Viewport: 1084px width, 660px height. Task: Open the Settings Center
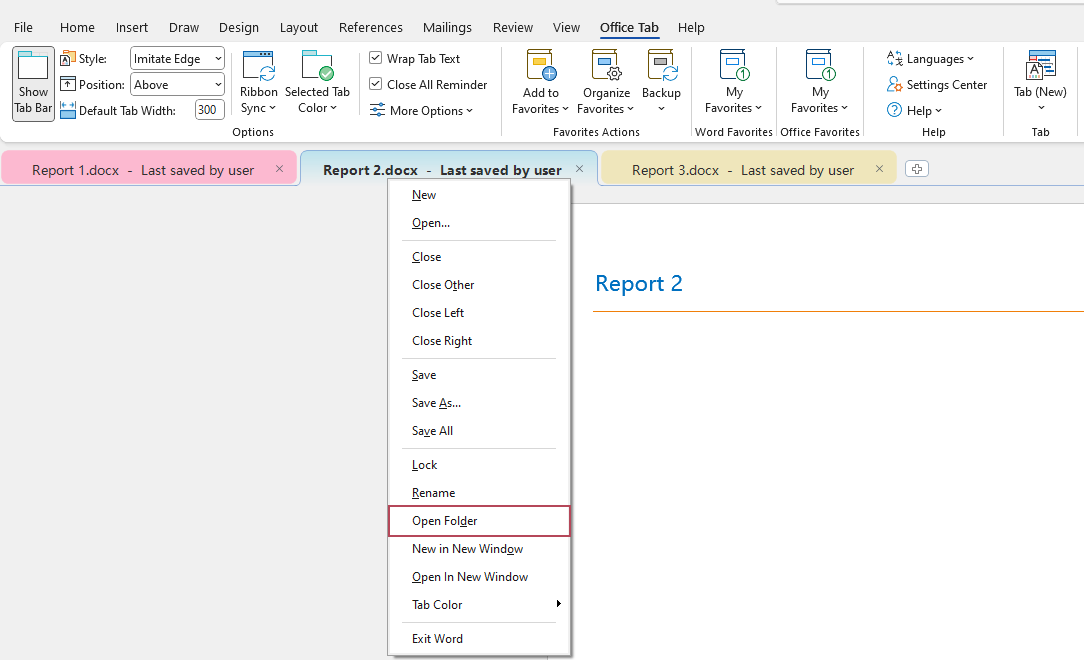tap(946, 85)
